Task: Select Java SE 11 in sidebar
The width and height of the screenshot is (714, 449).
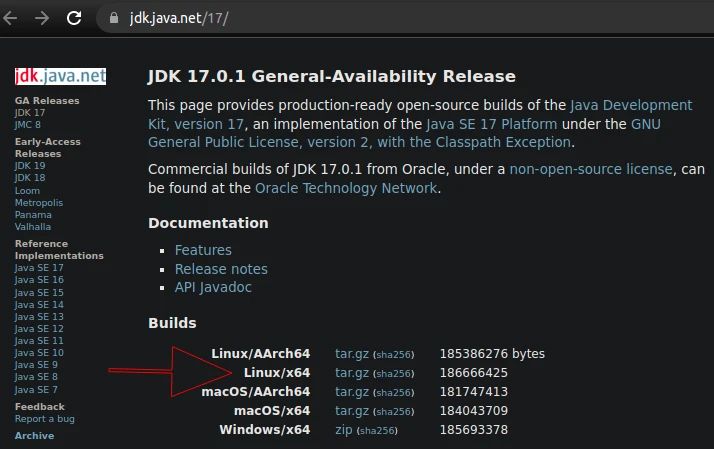Action: pyautogui.click(x=39, y=341)
